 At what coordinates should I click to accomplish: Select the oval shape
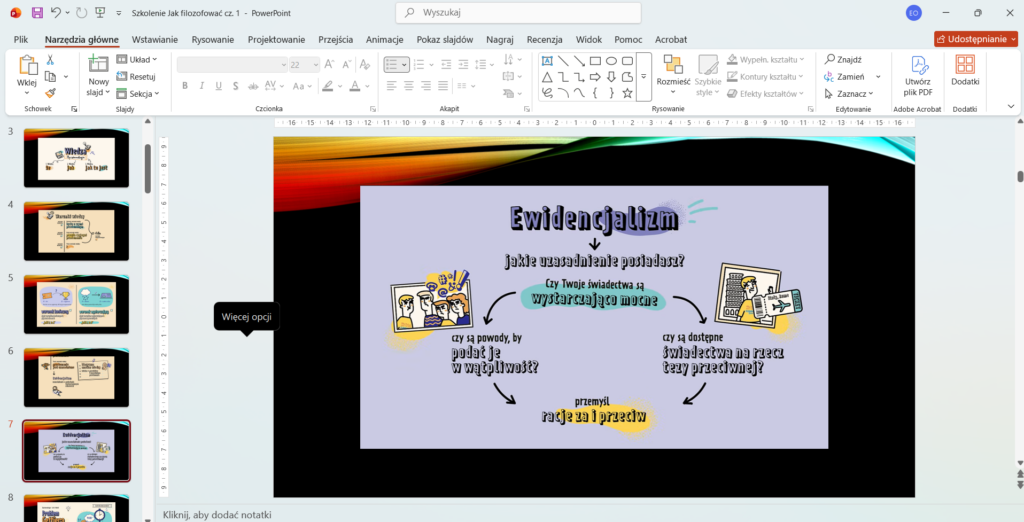(x=611, y=61)
